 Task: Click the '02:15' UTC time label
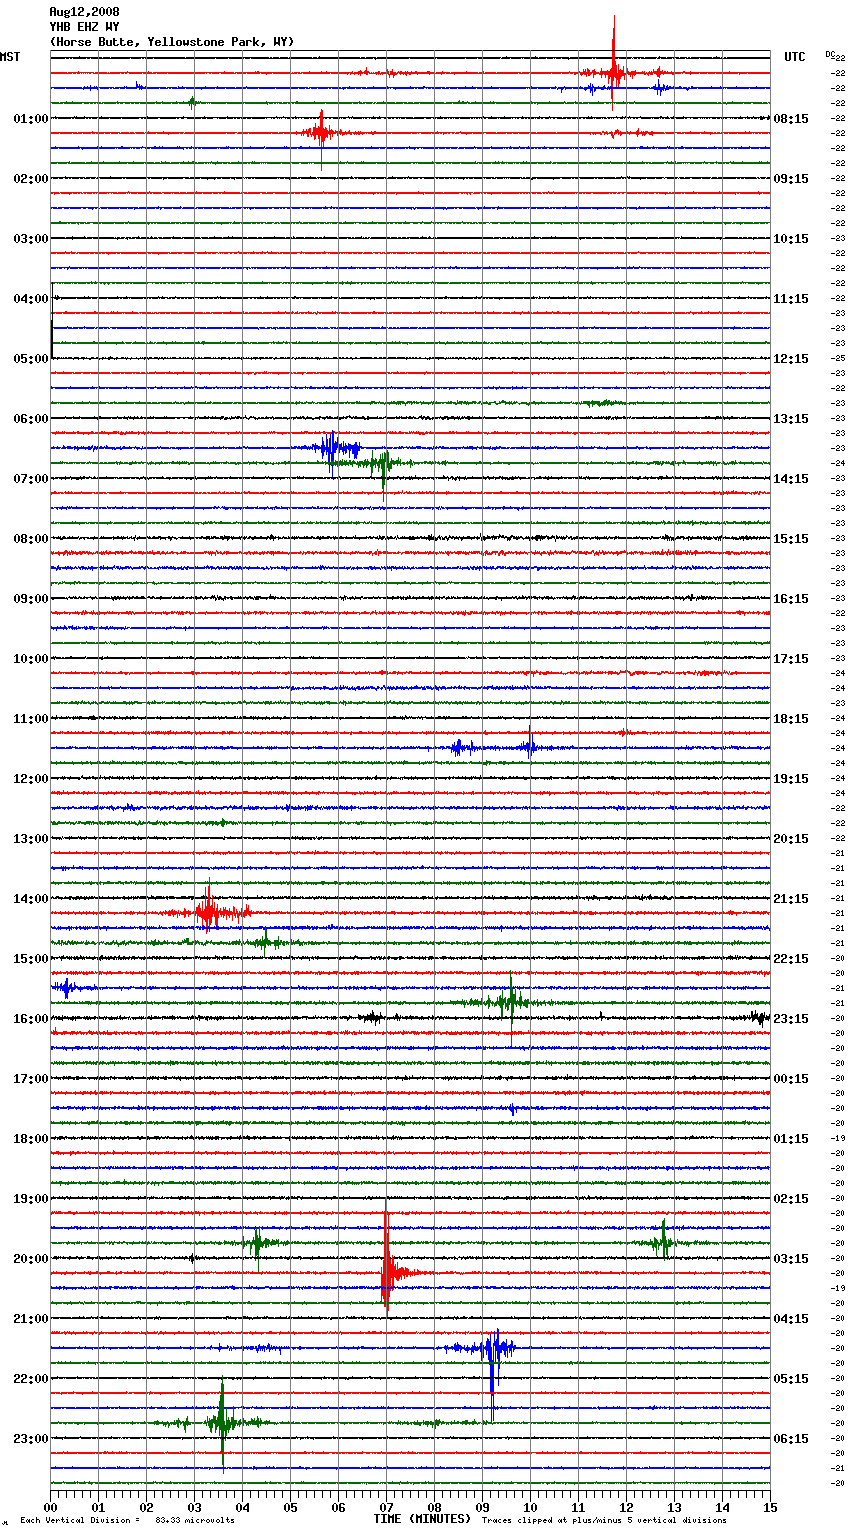791,1199
